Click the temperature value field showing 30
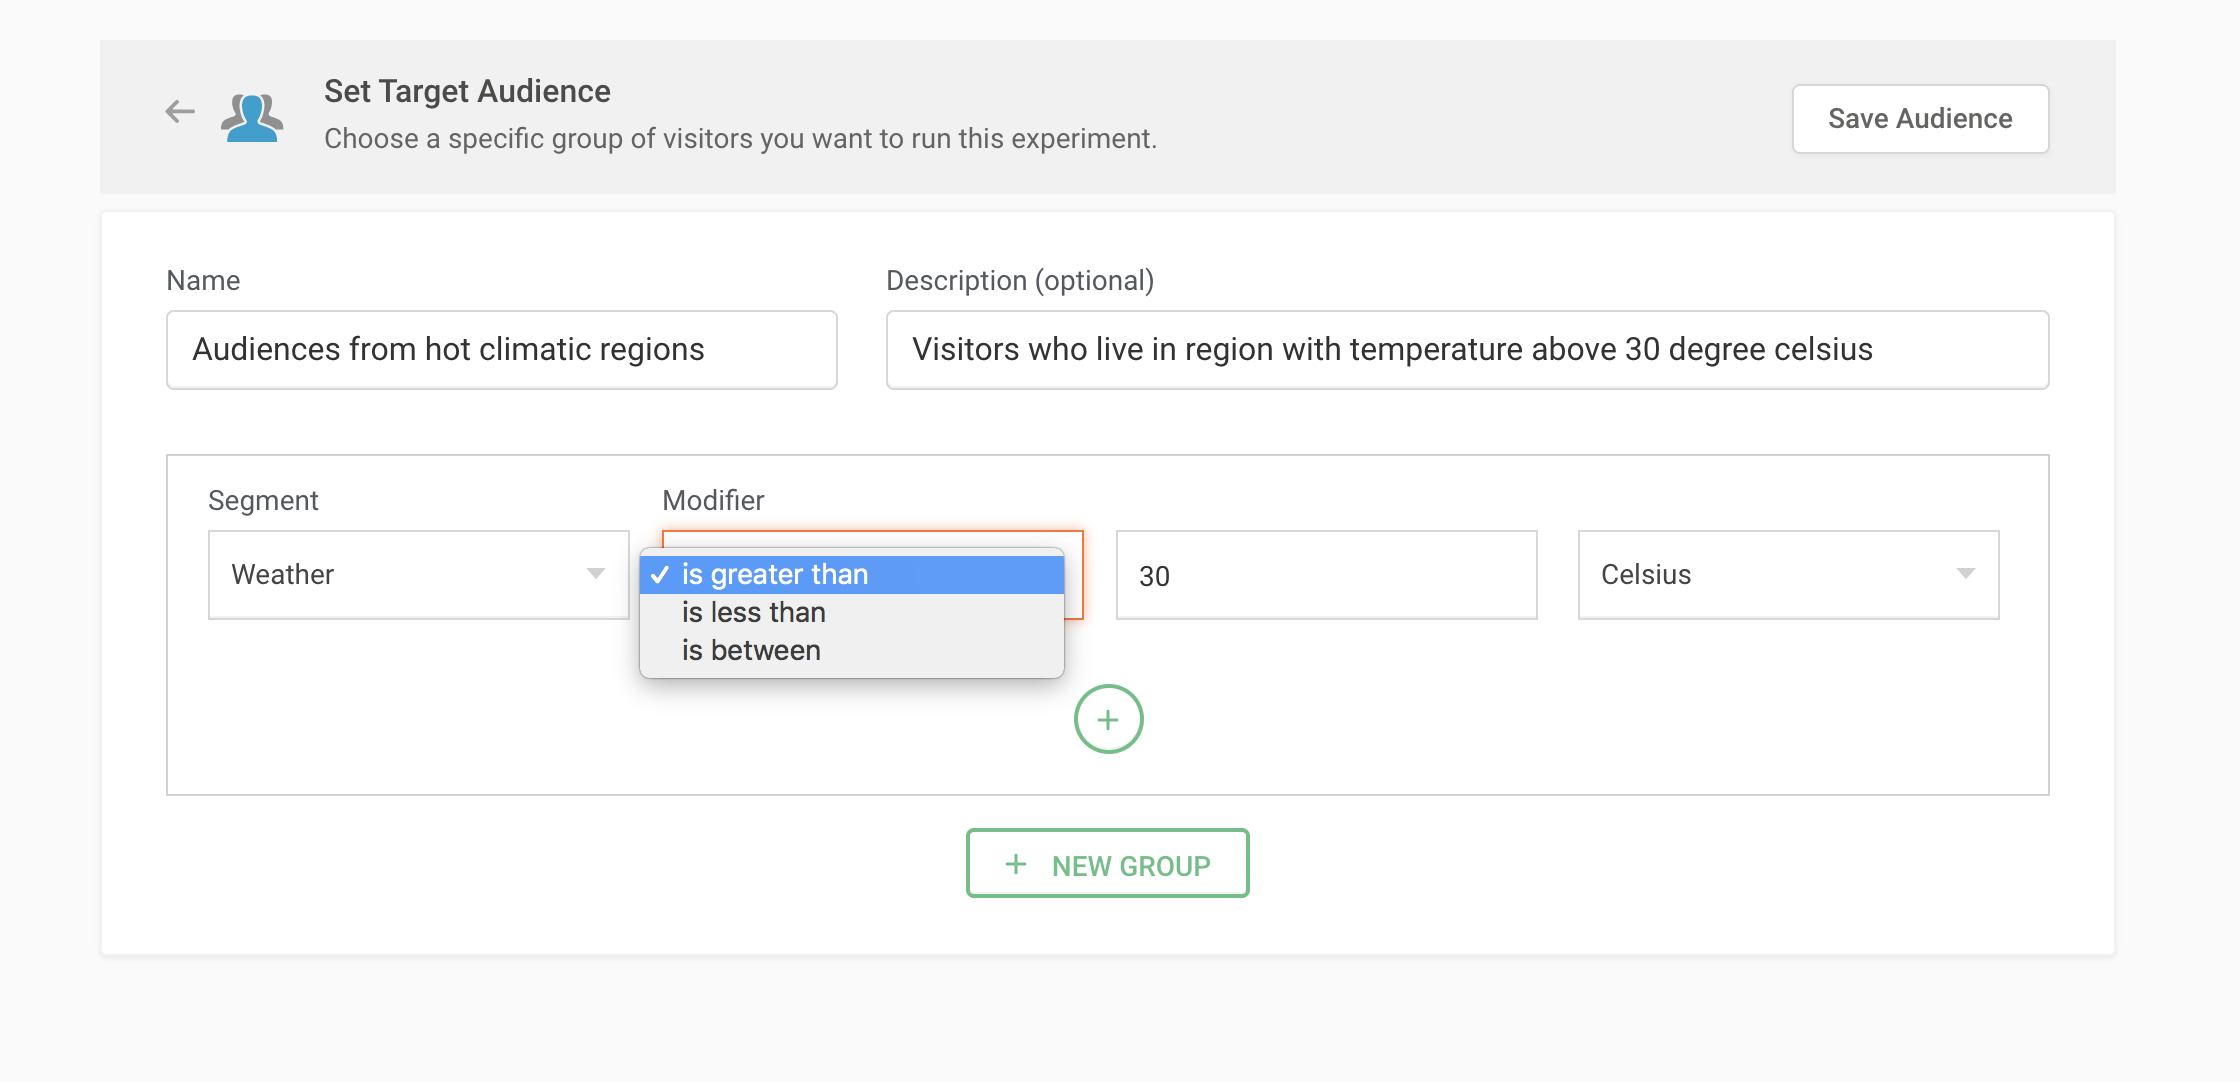Screen dimensions: 2240x1082 coord(1325,575)
